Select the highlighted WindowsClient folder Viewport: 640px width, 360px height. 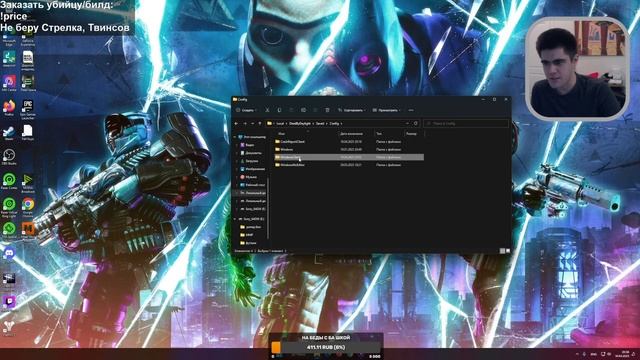(x=349, y=157)
